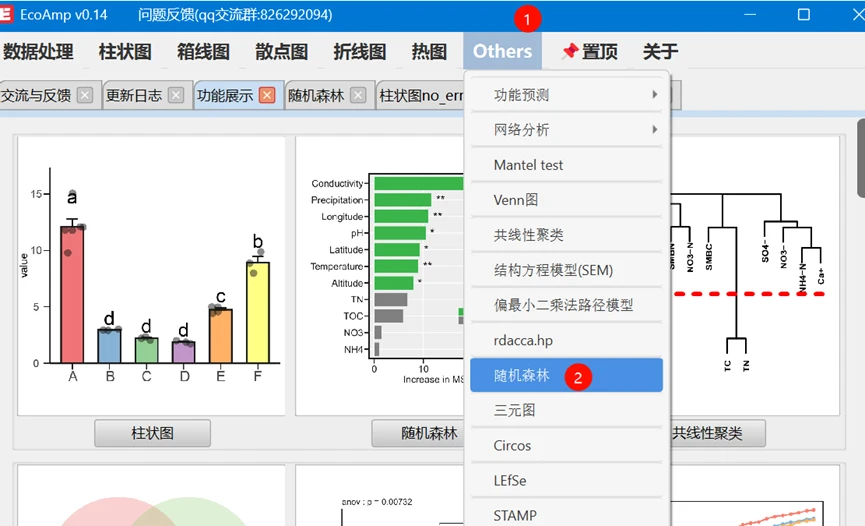Pin window with the 置顶 pushpin
865x526 pixels.
[589, 52]
